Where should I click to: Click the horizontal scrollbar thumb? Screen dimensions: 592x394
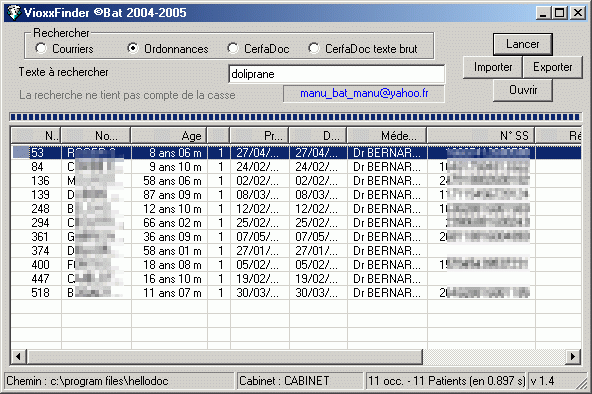224,356
